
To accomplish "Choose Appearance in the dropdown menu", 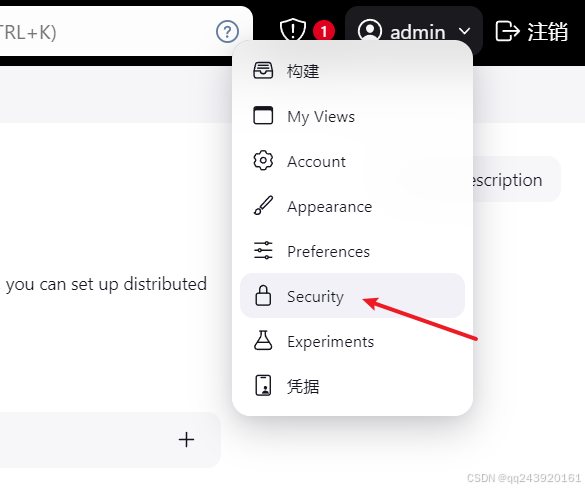I will point(352,206).
